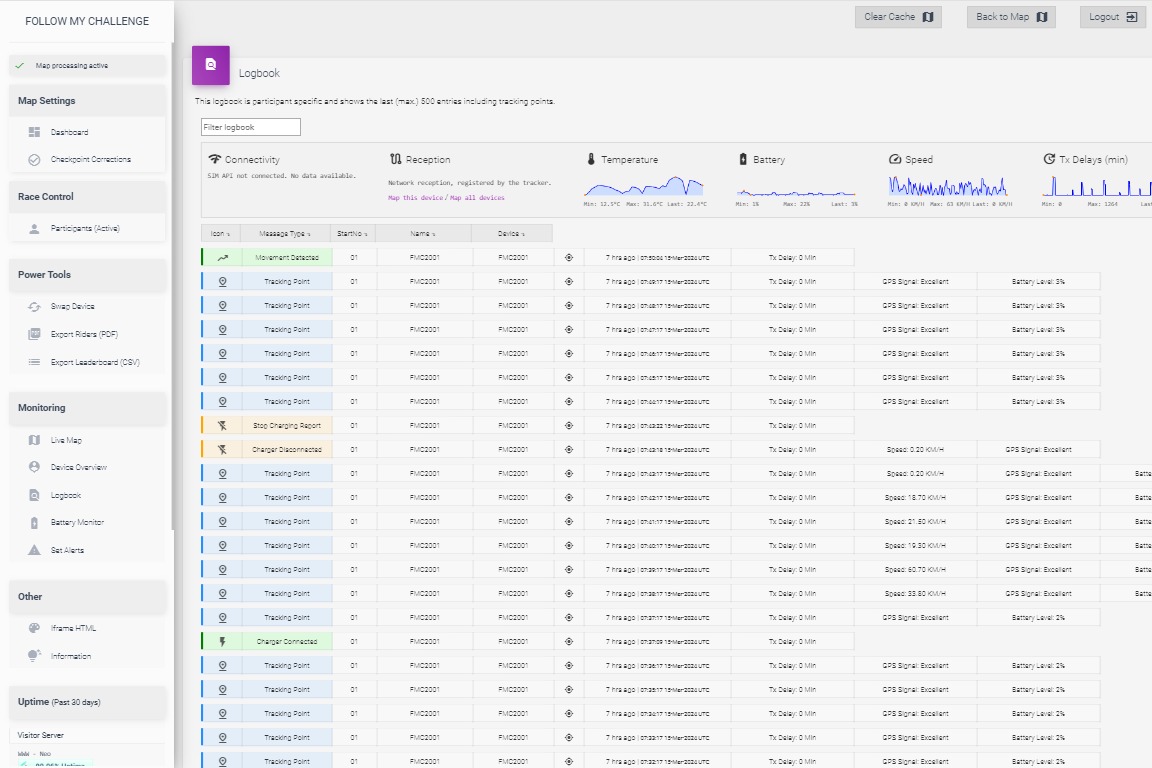Select the Monitoring section header
This screenshot has width=1152, height=768.
[x=87, y=408]
